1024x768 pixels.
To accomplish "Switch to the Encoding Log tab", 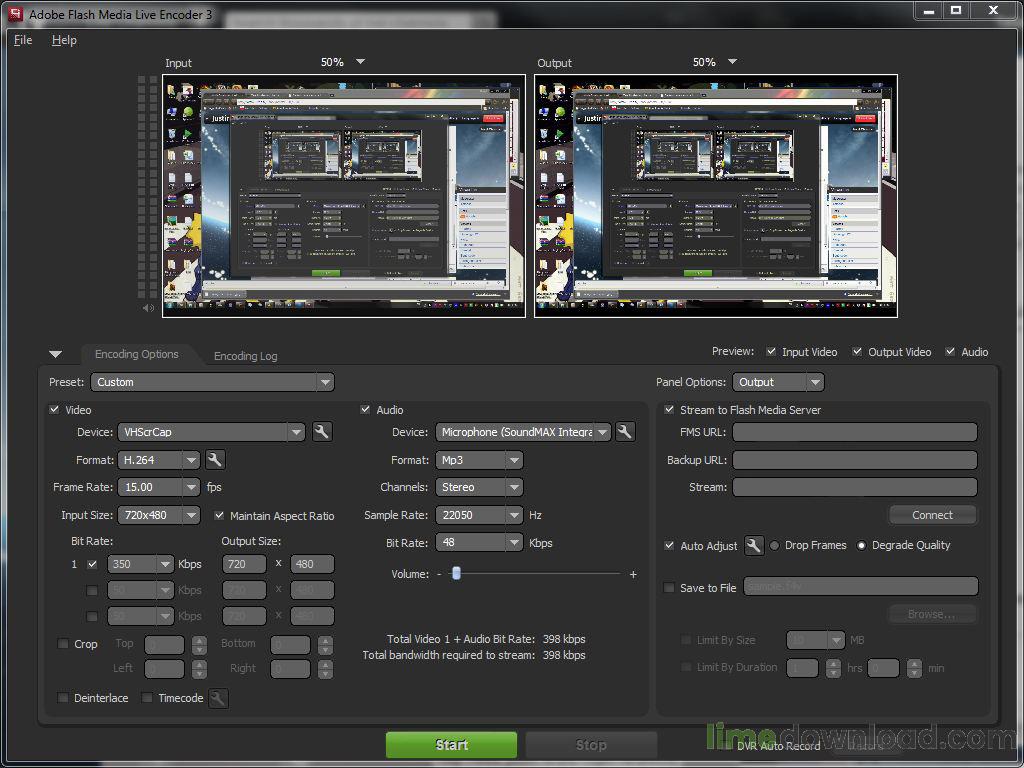I will click(245, 355).
